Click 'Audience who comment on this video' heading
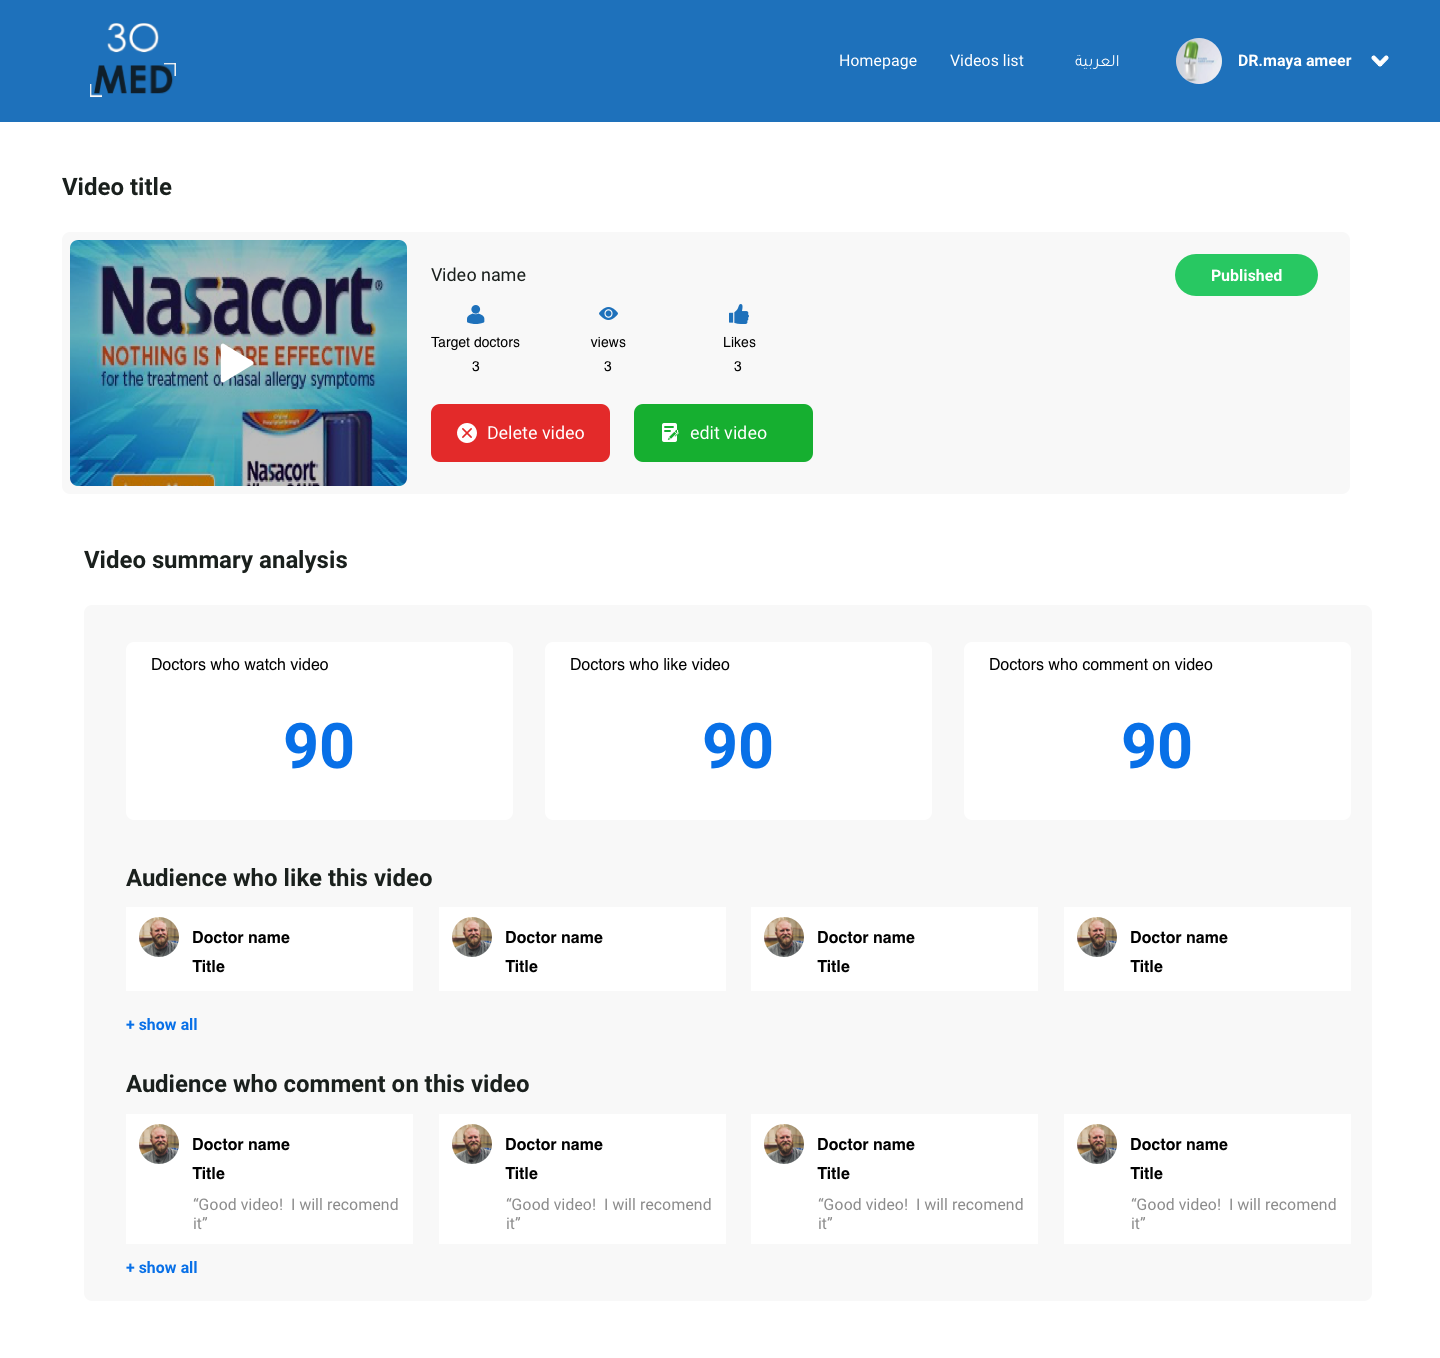This screenshot has height=1358, width=1440. [328, 1084]
